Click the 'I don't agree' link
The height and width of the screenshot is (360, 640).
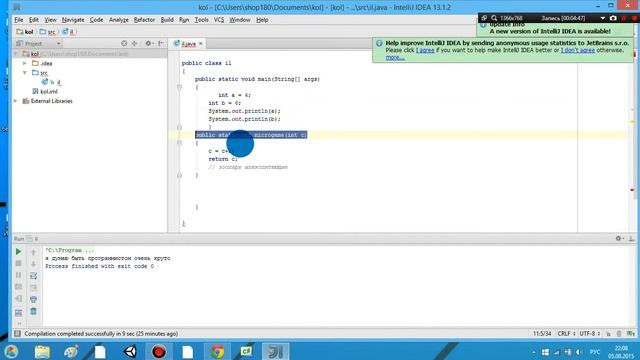(x=578, y=50)
